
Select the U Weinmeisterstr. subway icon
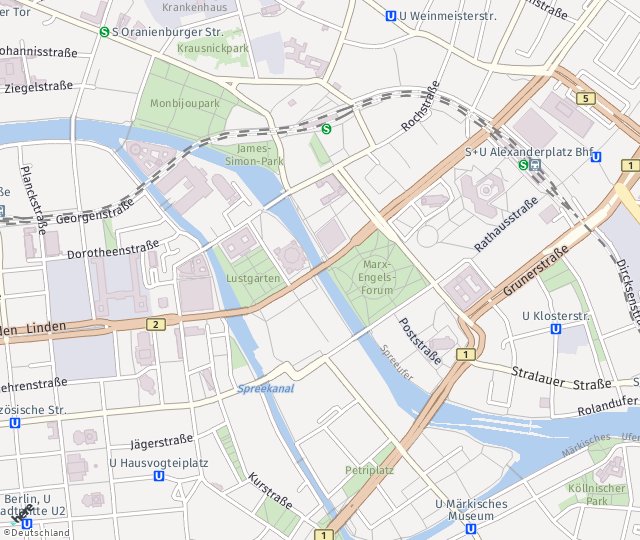[391, 16]
